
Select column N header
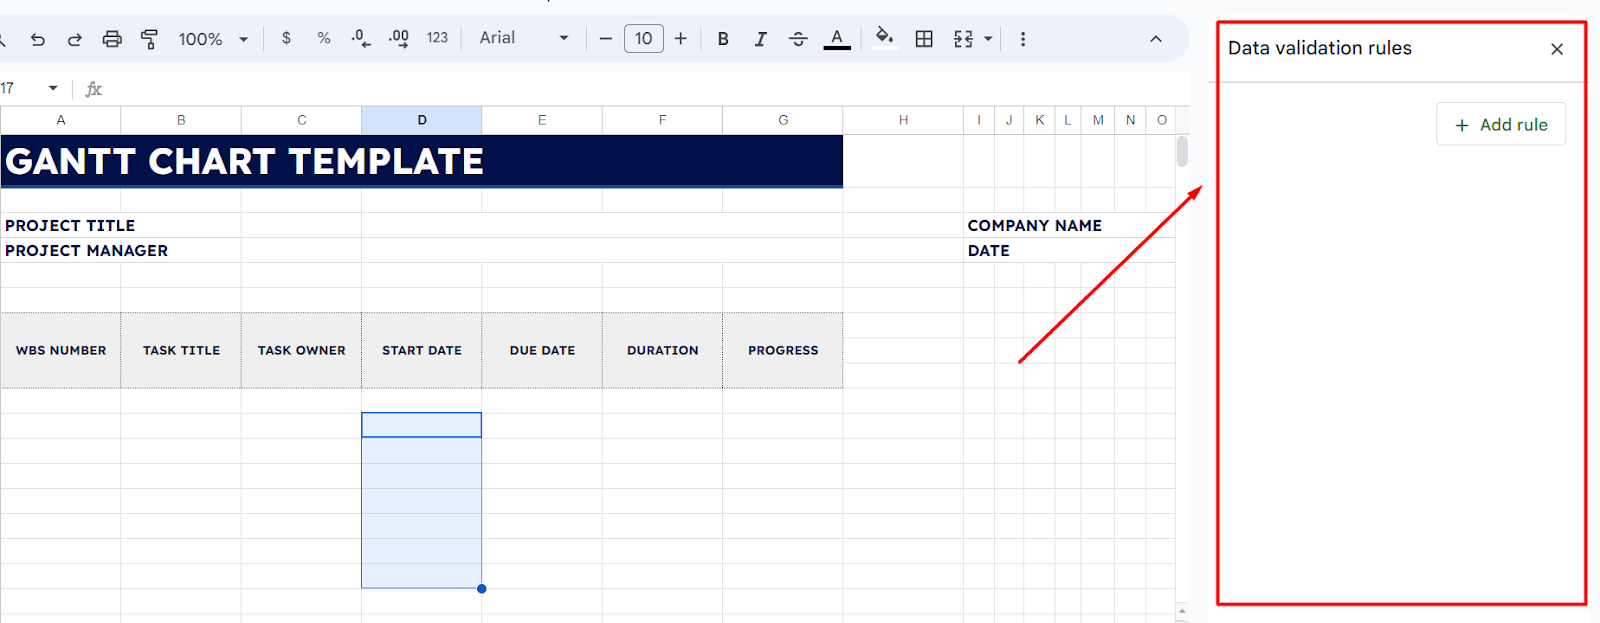pyautogui.click(x=1130, y=120)
